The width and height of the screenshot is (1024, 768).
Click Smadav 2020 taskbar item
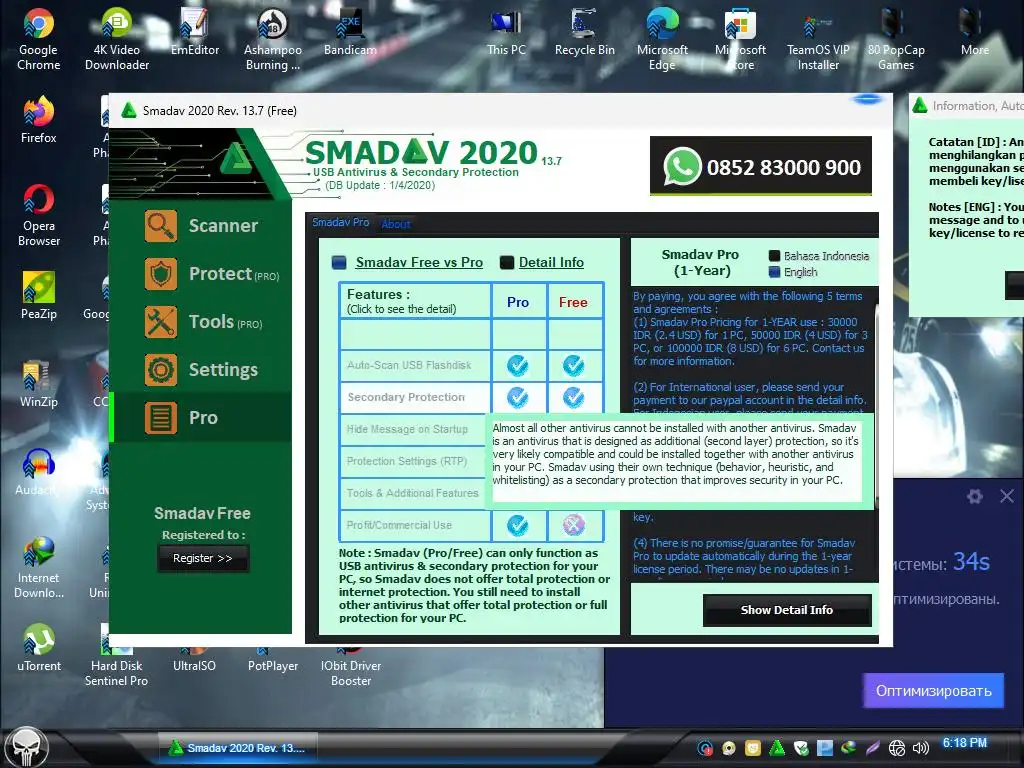238,748
